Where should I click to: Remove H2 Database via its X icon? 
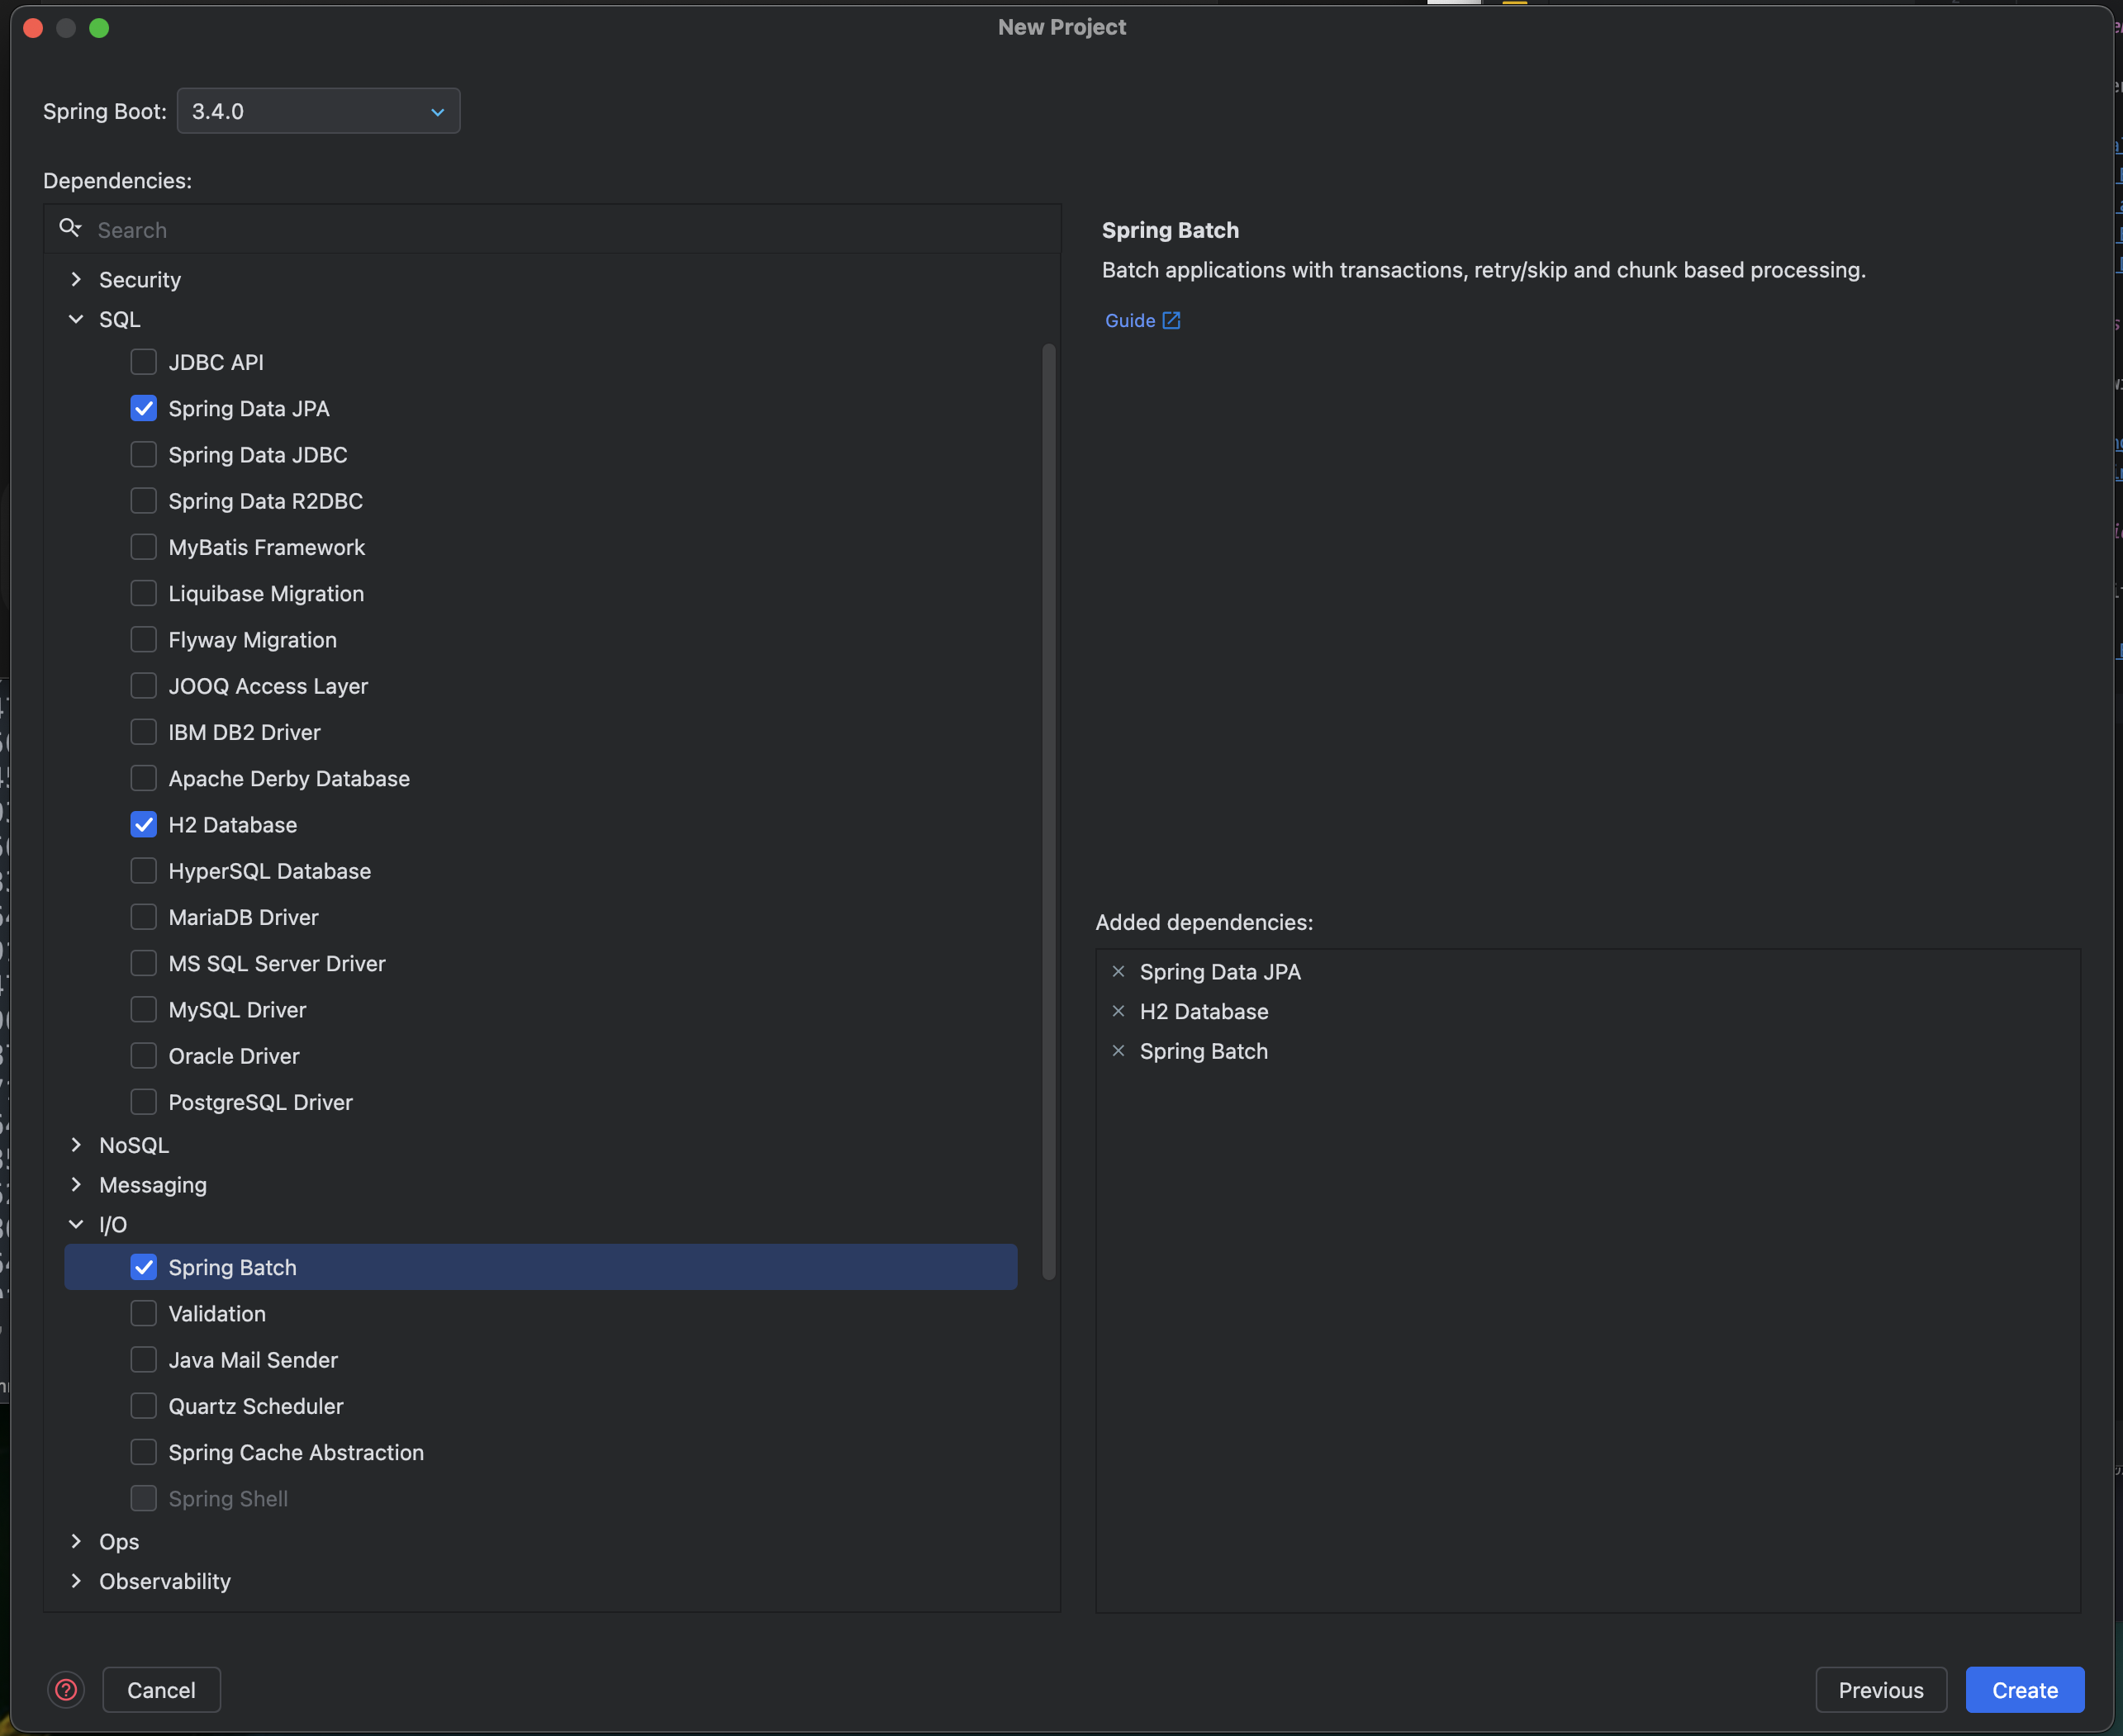[x=1118, y=1012]
